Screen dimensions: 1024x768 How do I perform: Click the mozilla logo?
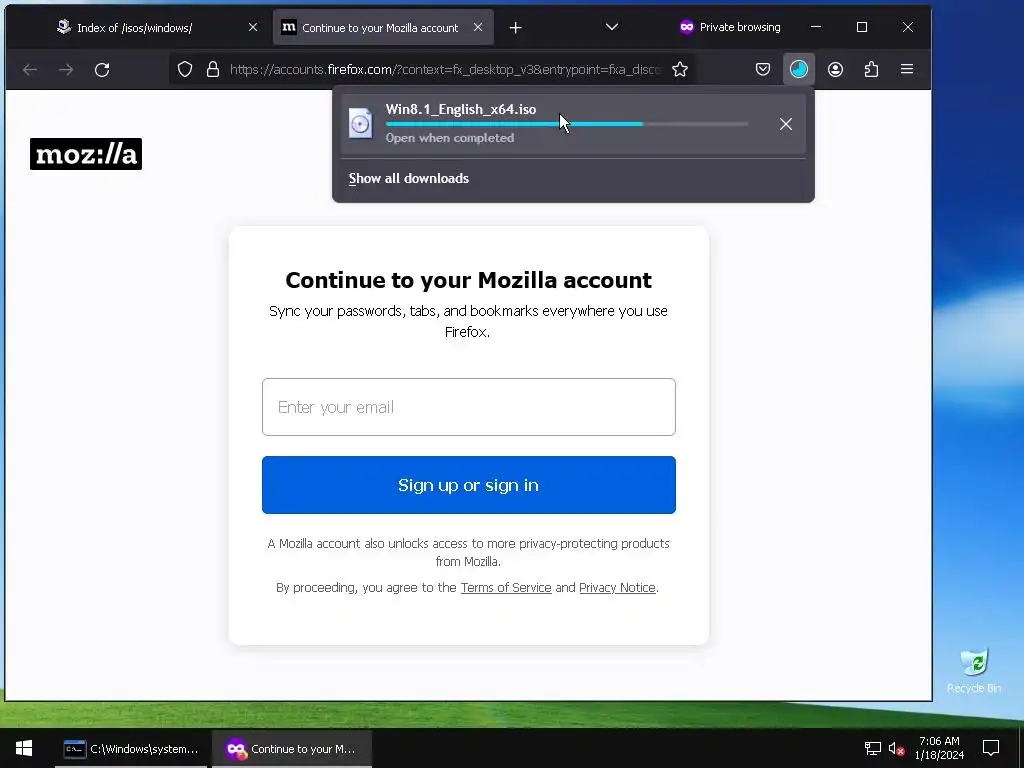point(86,154)
